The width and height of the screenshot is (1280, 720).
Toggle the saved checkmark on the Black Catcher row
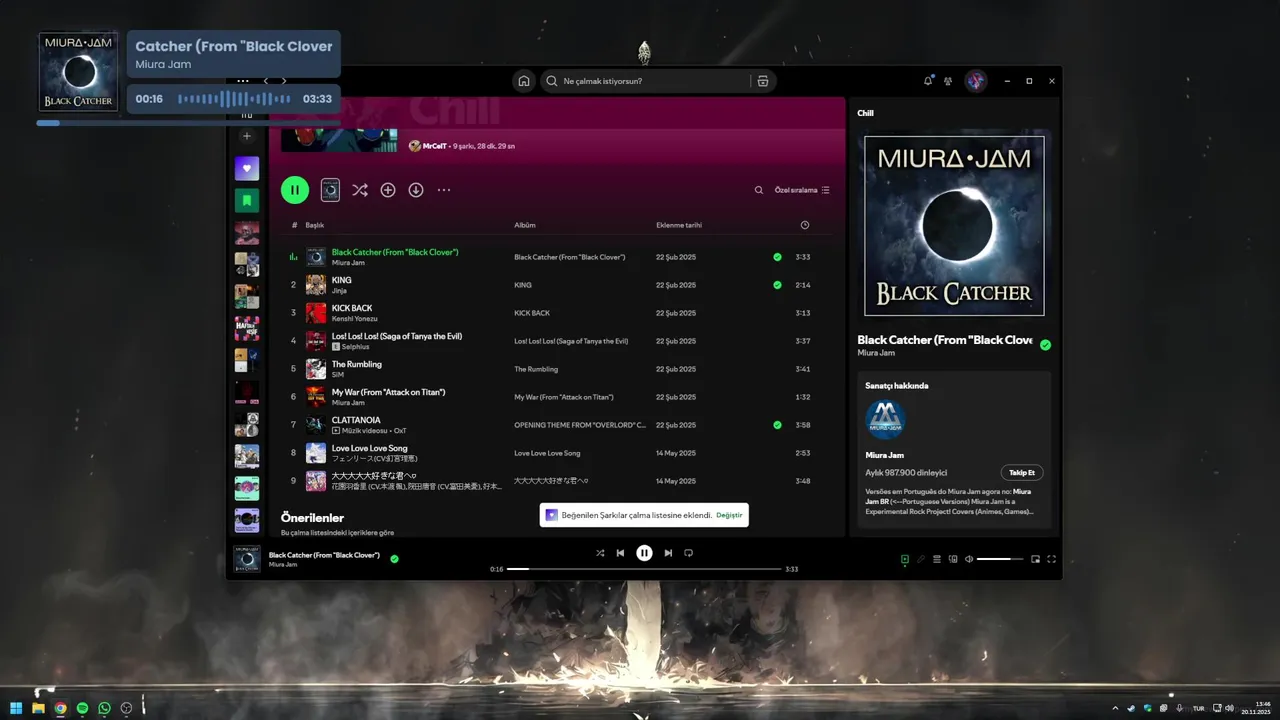(777, 257)
